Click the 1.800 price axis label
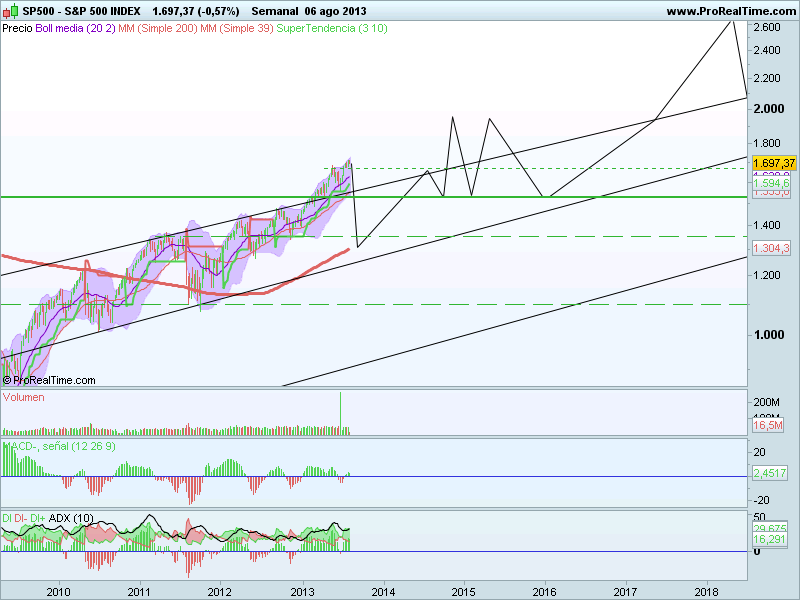This screenshot has width=800, height=600. tap(767, 143)
